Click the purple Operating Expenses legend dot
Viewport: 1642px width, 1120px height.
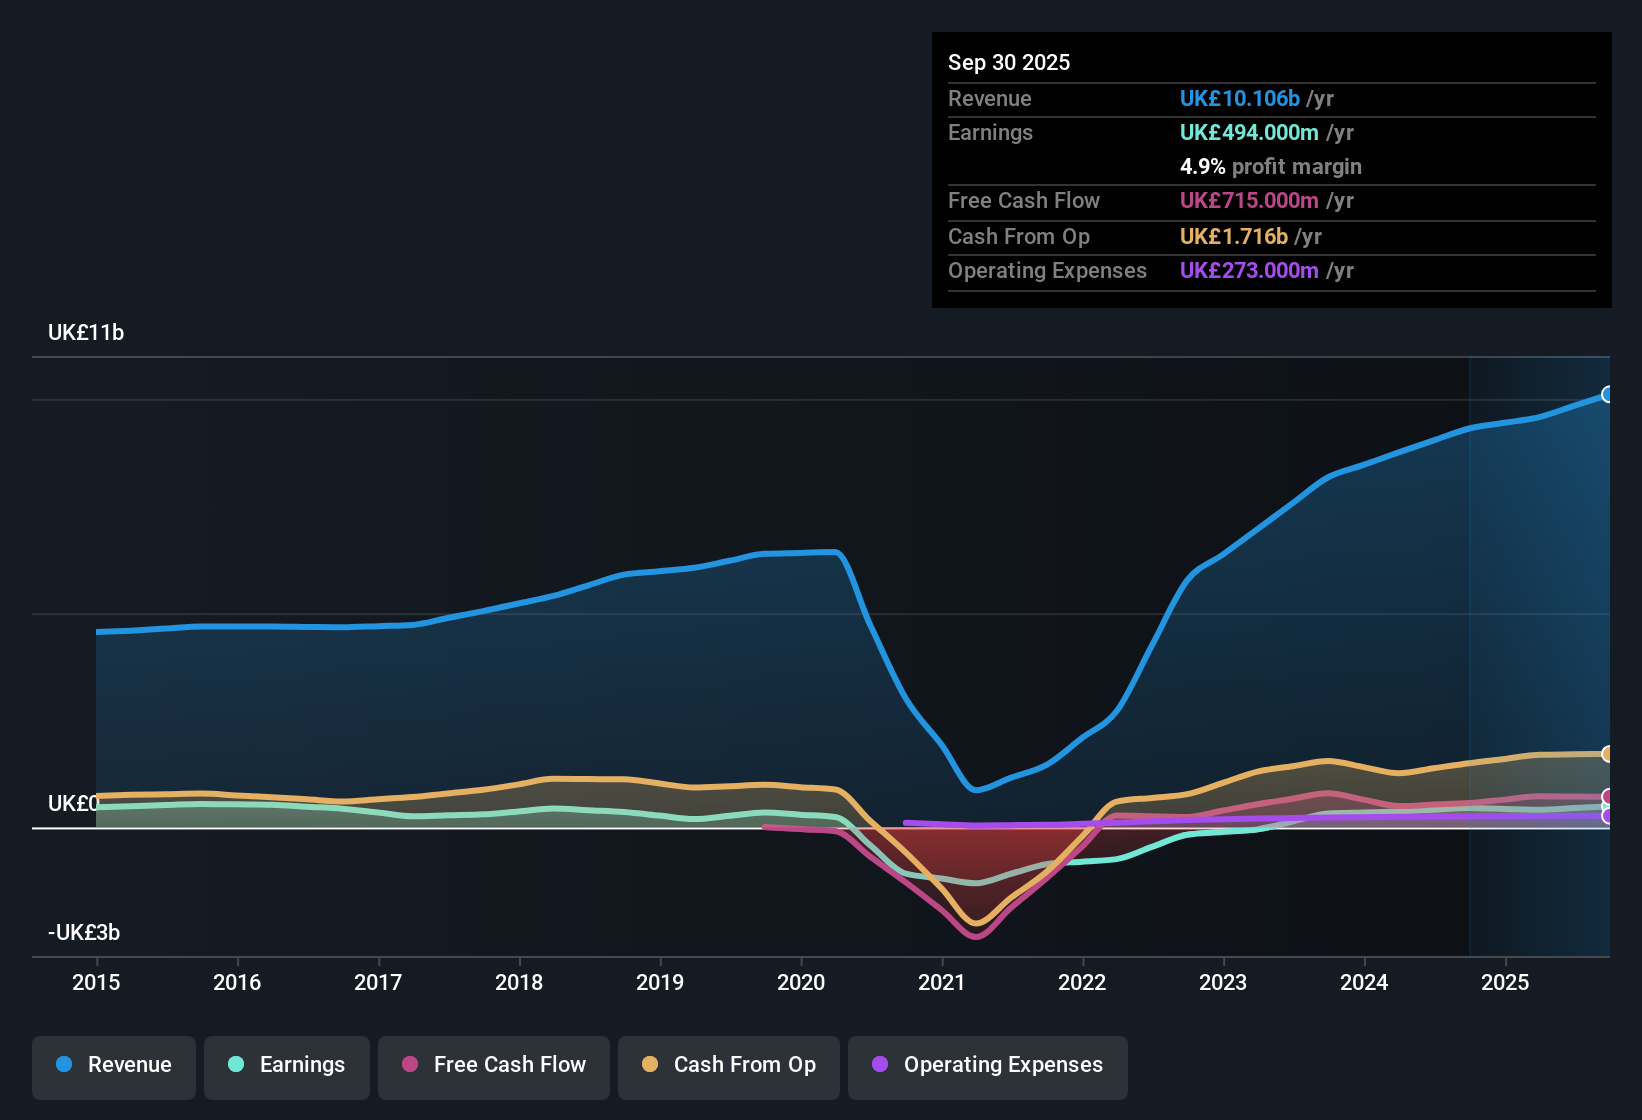click(878, 1065)
